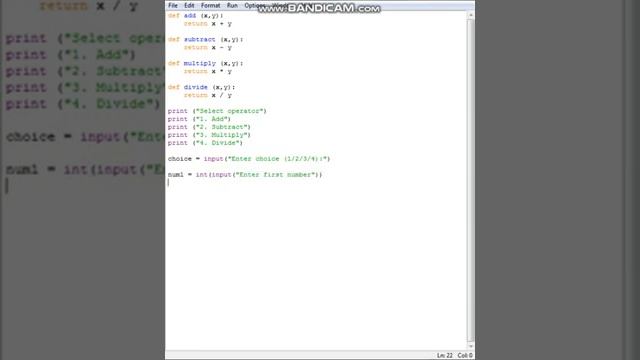The height and width of the screenshot is (360, 640).
Task: Click the 'num1 = int(input' line
Action: [x=245, y=175]
